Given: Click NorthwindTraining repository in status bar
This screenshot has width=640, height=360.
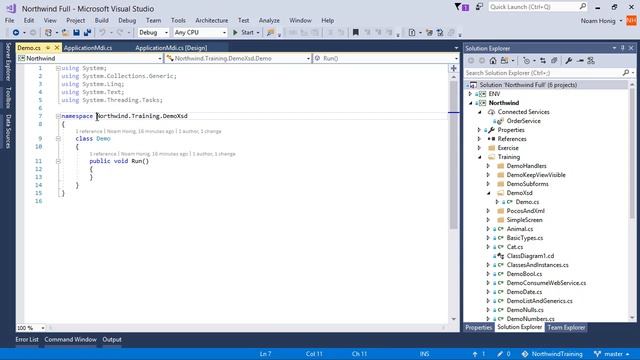Looking at the screenshot, I should point(552,354).
